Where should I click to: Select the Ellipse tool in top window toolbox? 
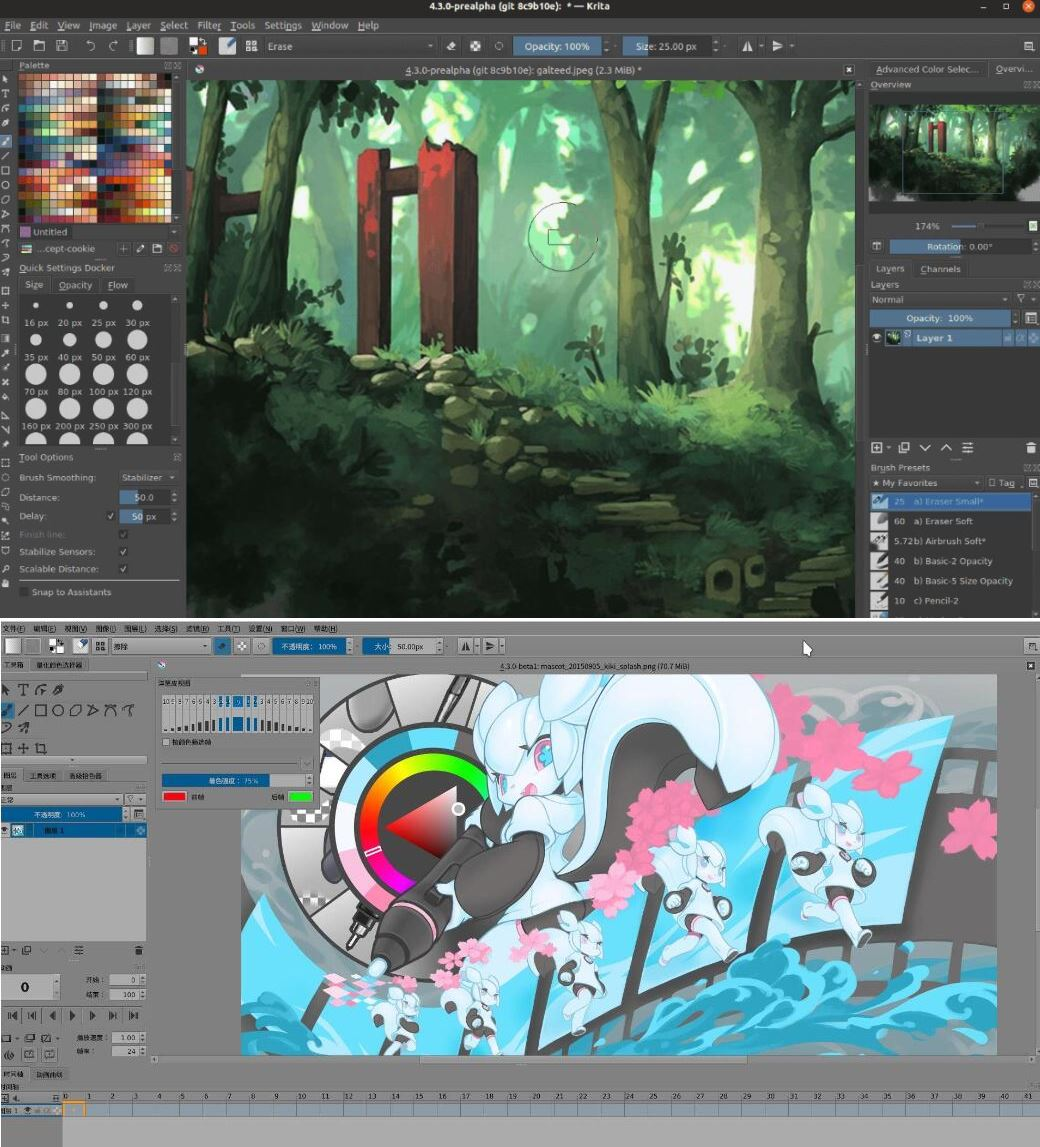click(x=6, y=185)
